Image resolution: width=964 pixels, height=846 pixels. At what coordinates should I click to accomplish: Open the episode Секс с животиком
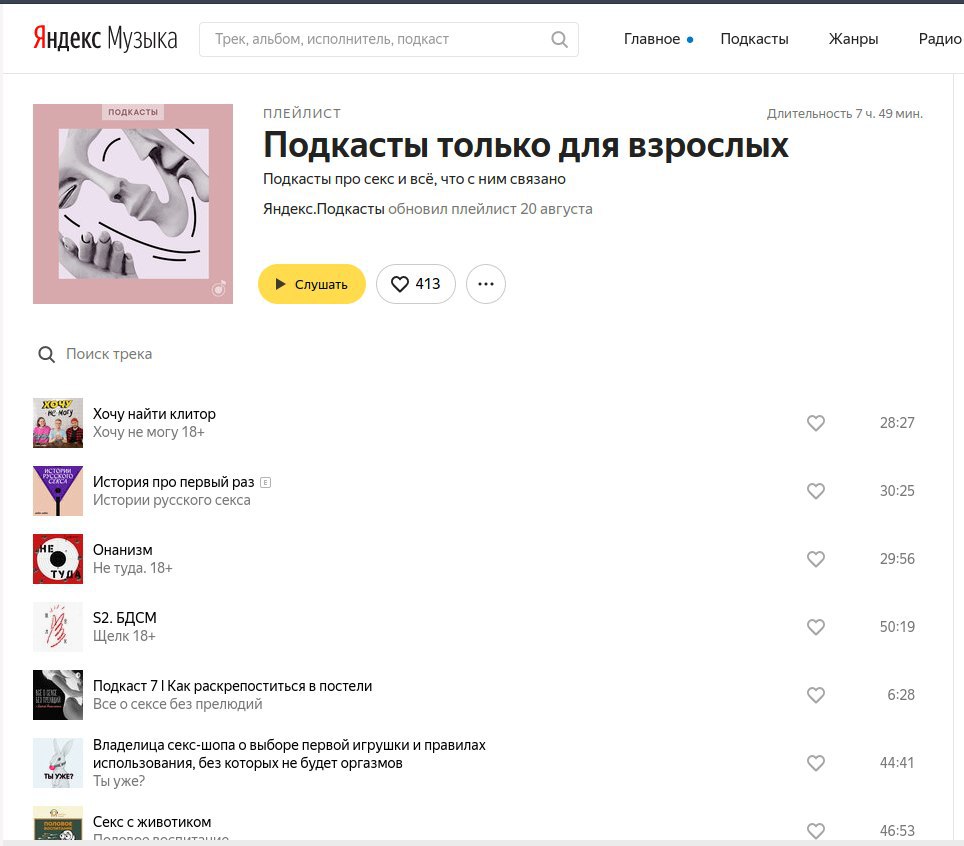152,822
